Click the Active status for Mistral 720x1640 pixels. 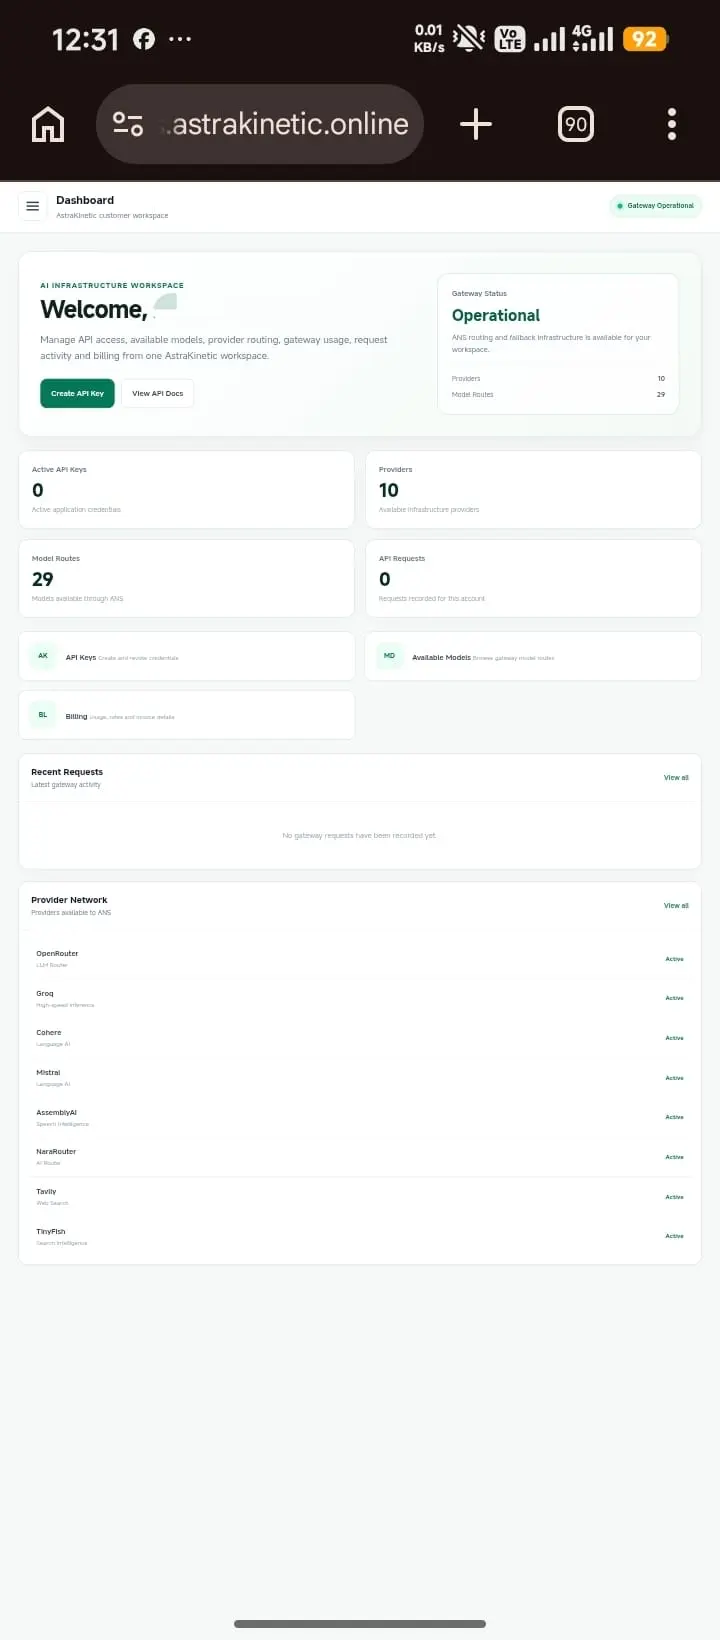click(x=675, y=1078)
